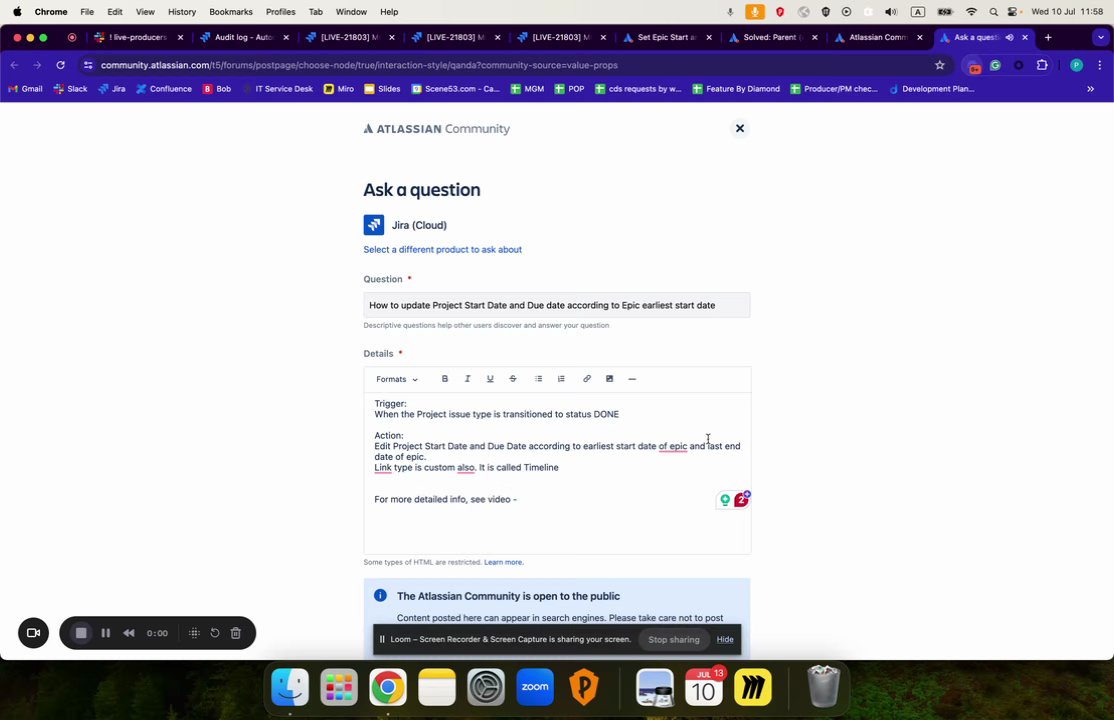This screenshot has height=720, width=1114.
Task: Switch to the live-producers tab
Action: tap(138, 38)
